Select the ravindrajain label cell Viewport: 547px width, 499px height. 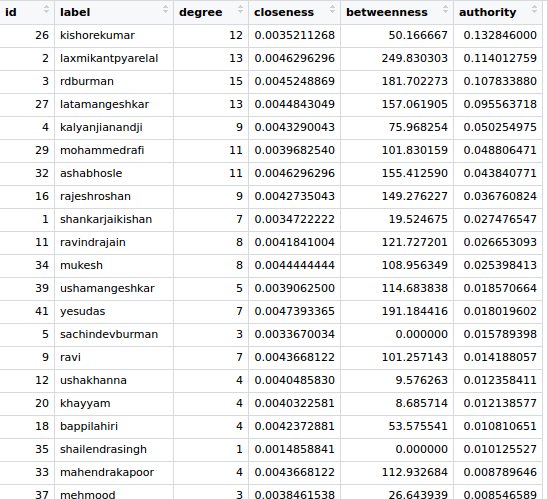114,243
